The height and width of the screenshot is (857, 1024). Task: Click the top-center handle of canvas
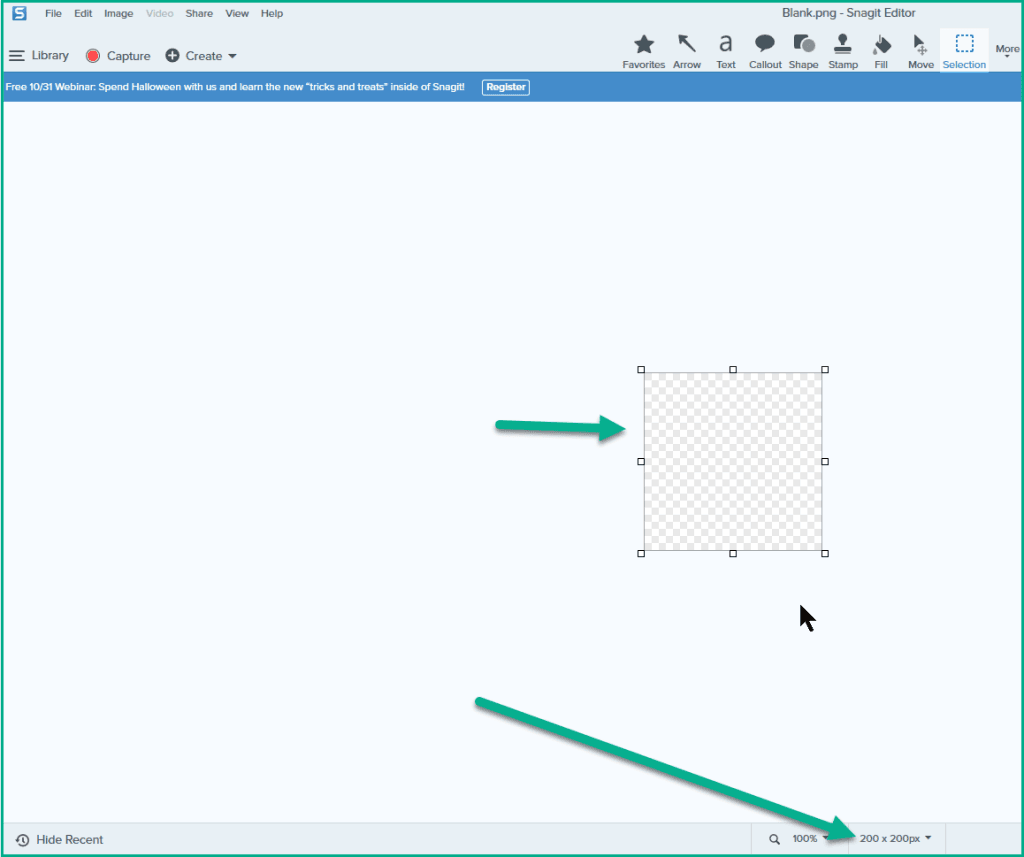click(x=733, y=370)
